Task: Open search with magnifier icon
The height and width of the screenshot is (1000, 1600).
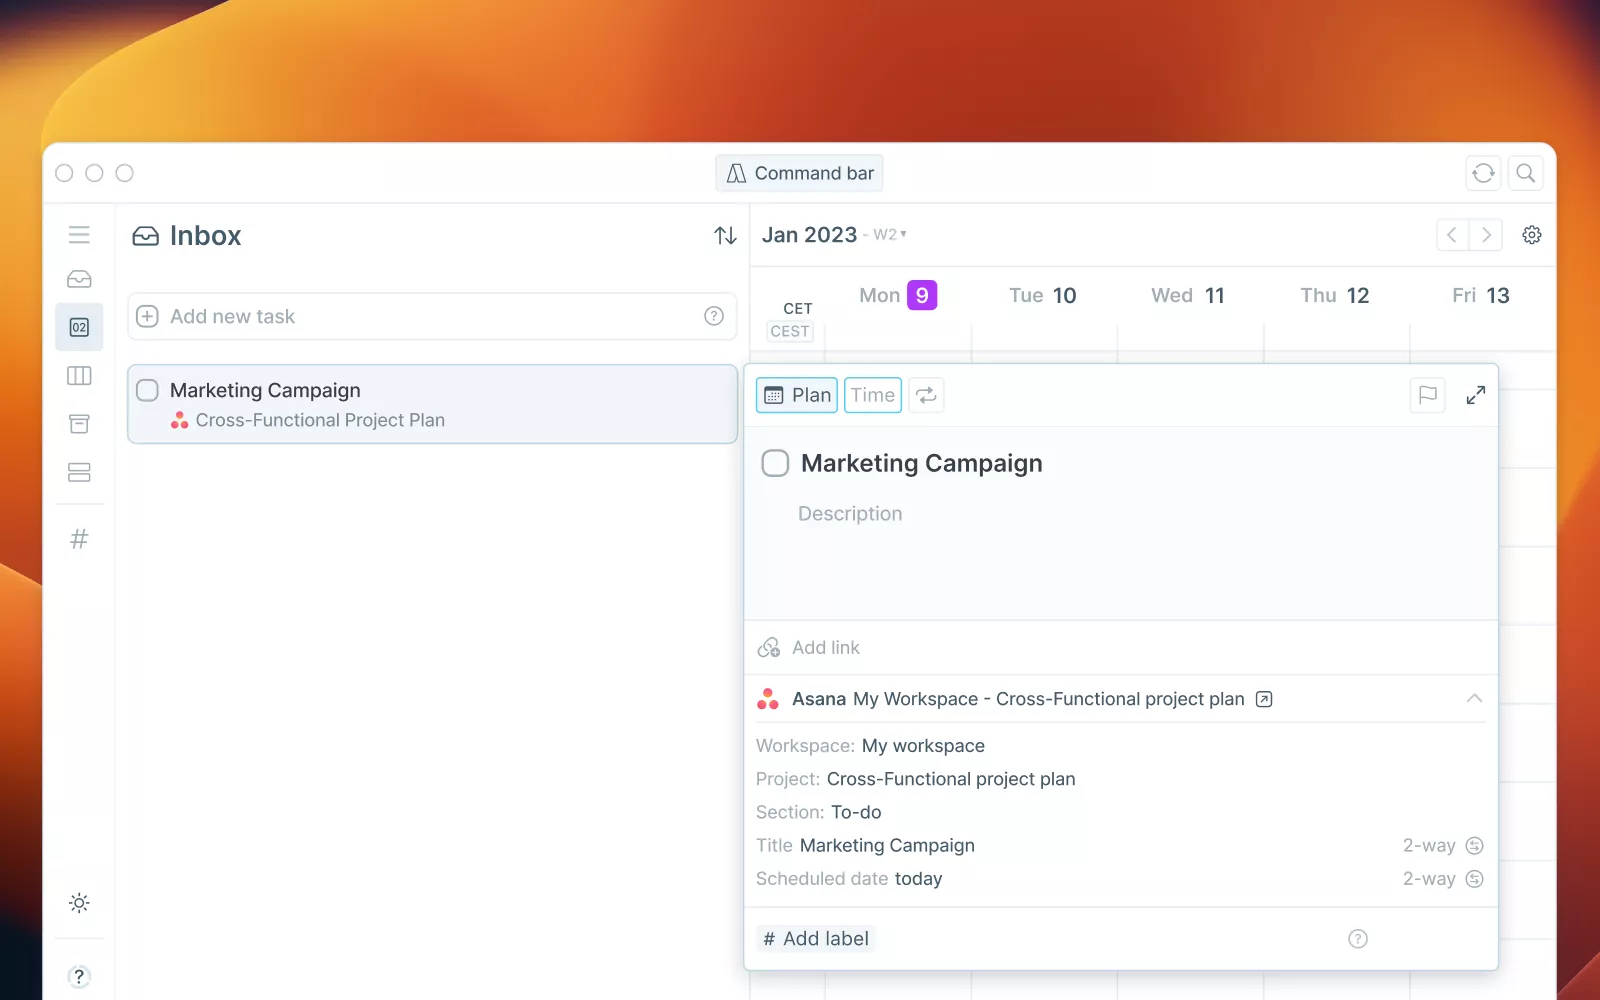Action: (x=1525, y=173)
